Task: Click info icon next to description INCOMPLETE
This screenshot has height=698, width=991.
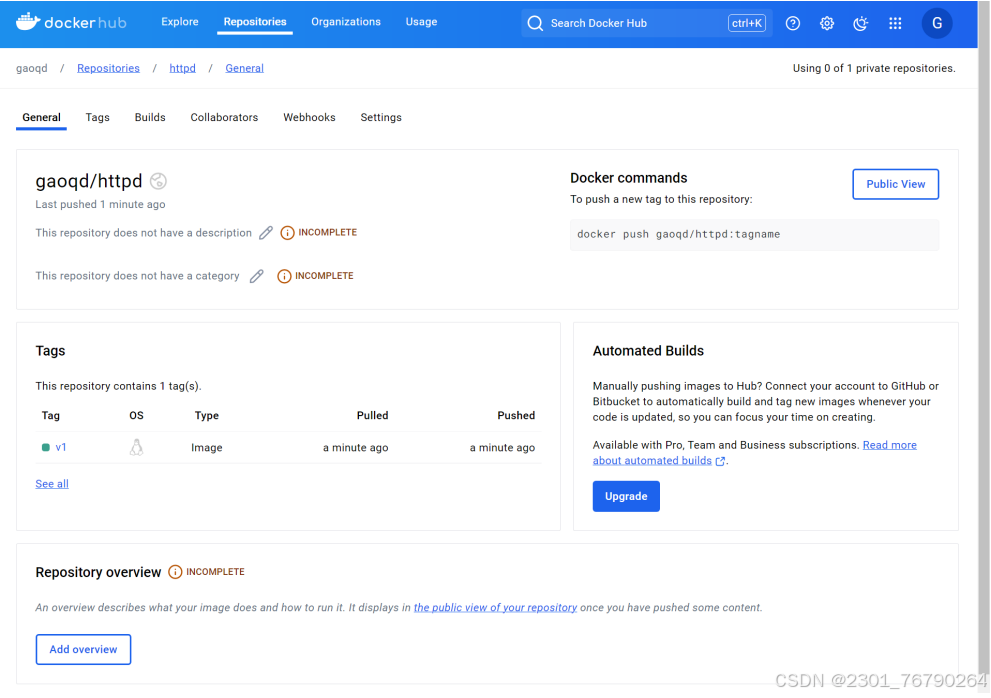Action: (288, 233)
